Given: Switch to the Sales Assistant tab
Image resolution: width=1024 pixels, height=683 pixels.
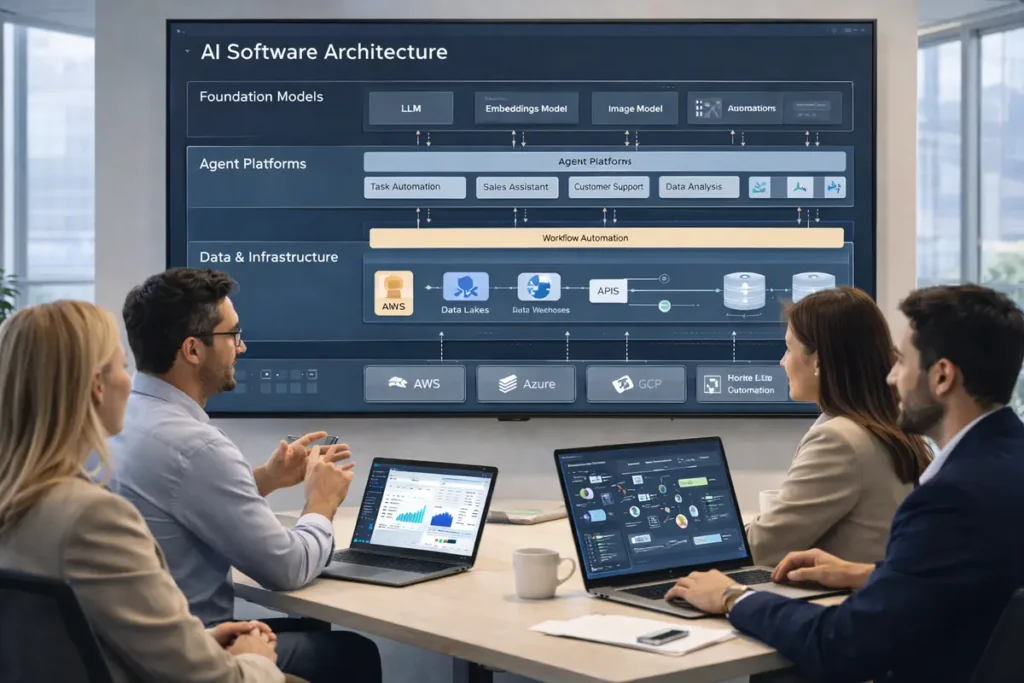Looking at the screenshot, I should [x=516, y=186].
